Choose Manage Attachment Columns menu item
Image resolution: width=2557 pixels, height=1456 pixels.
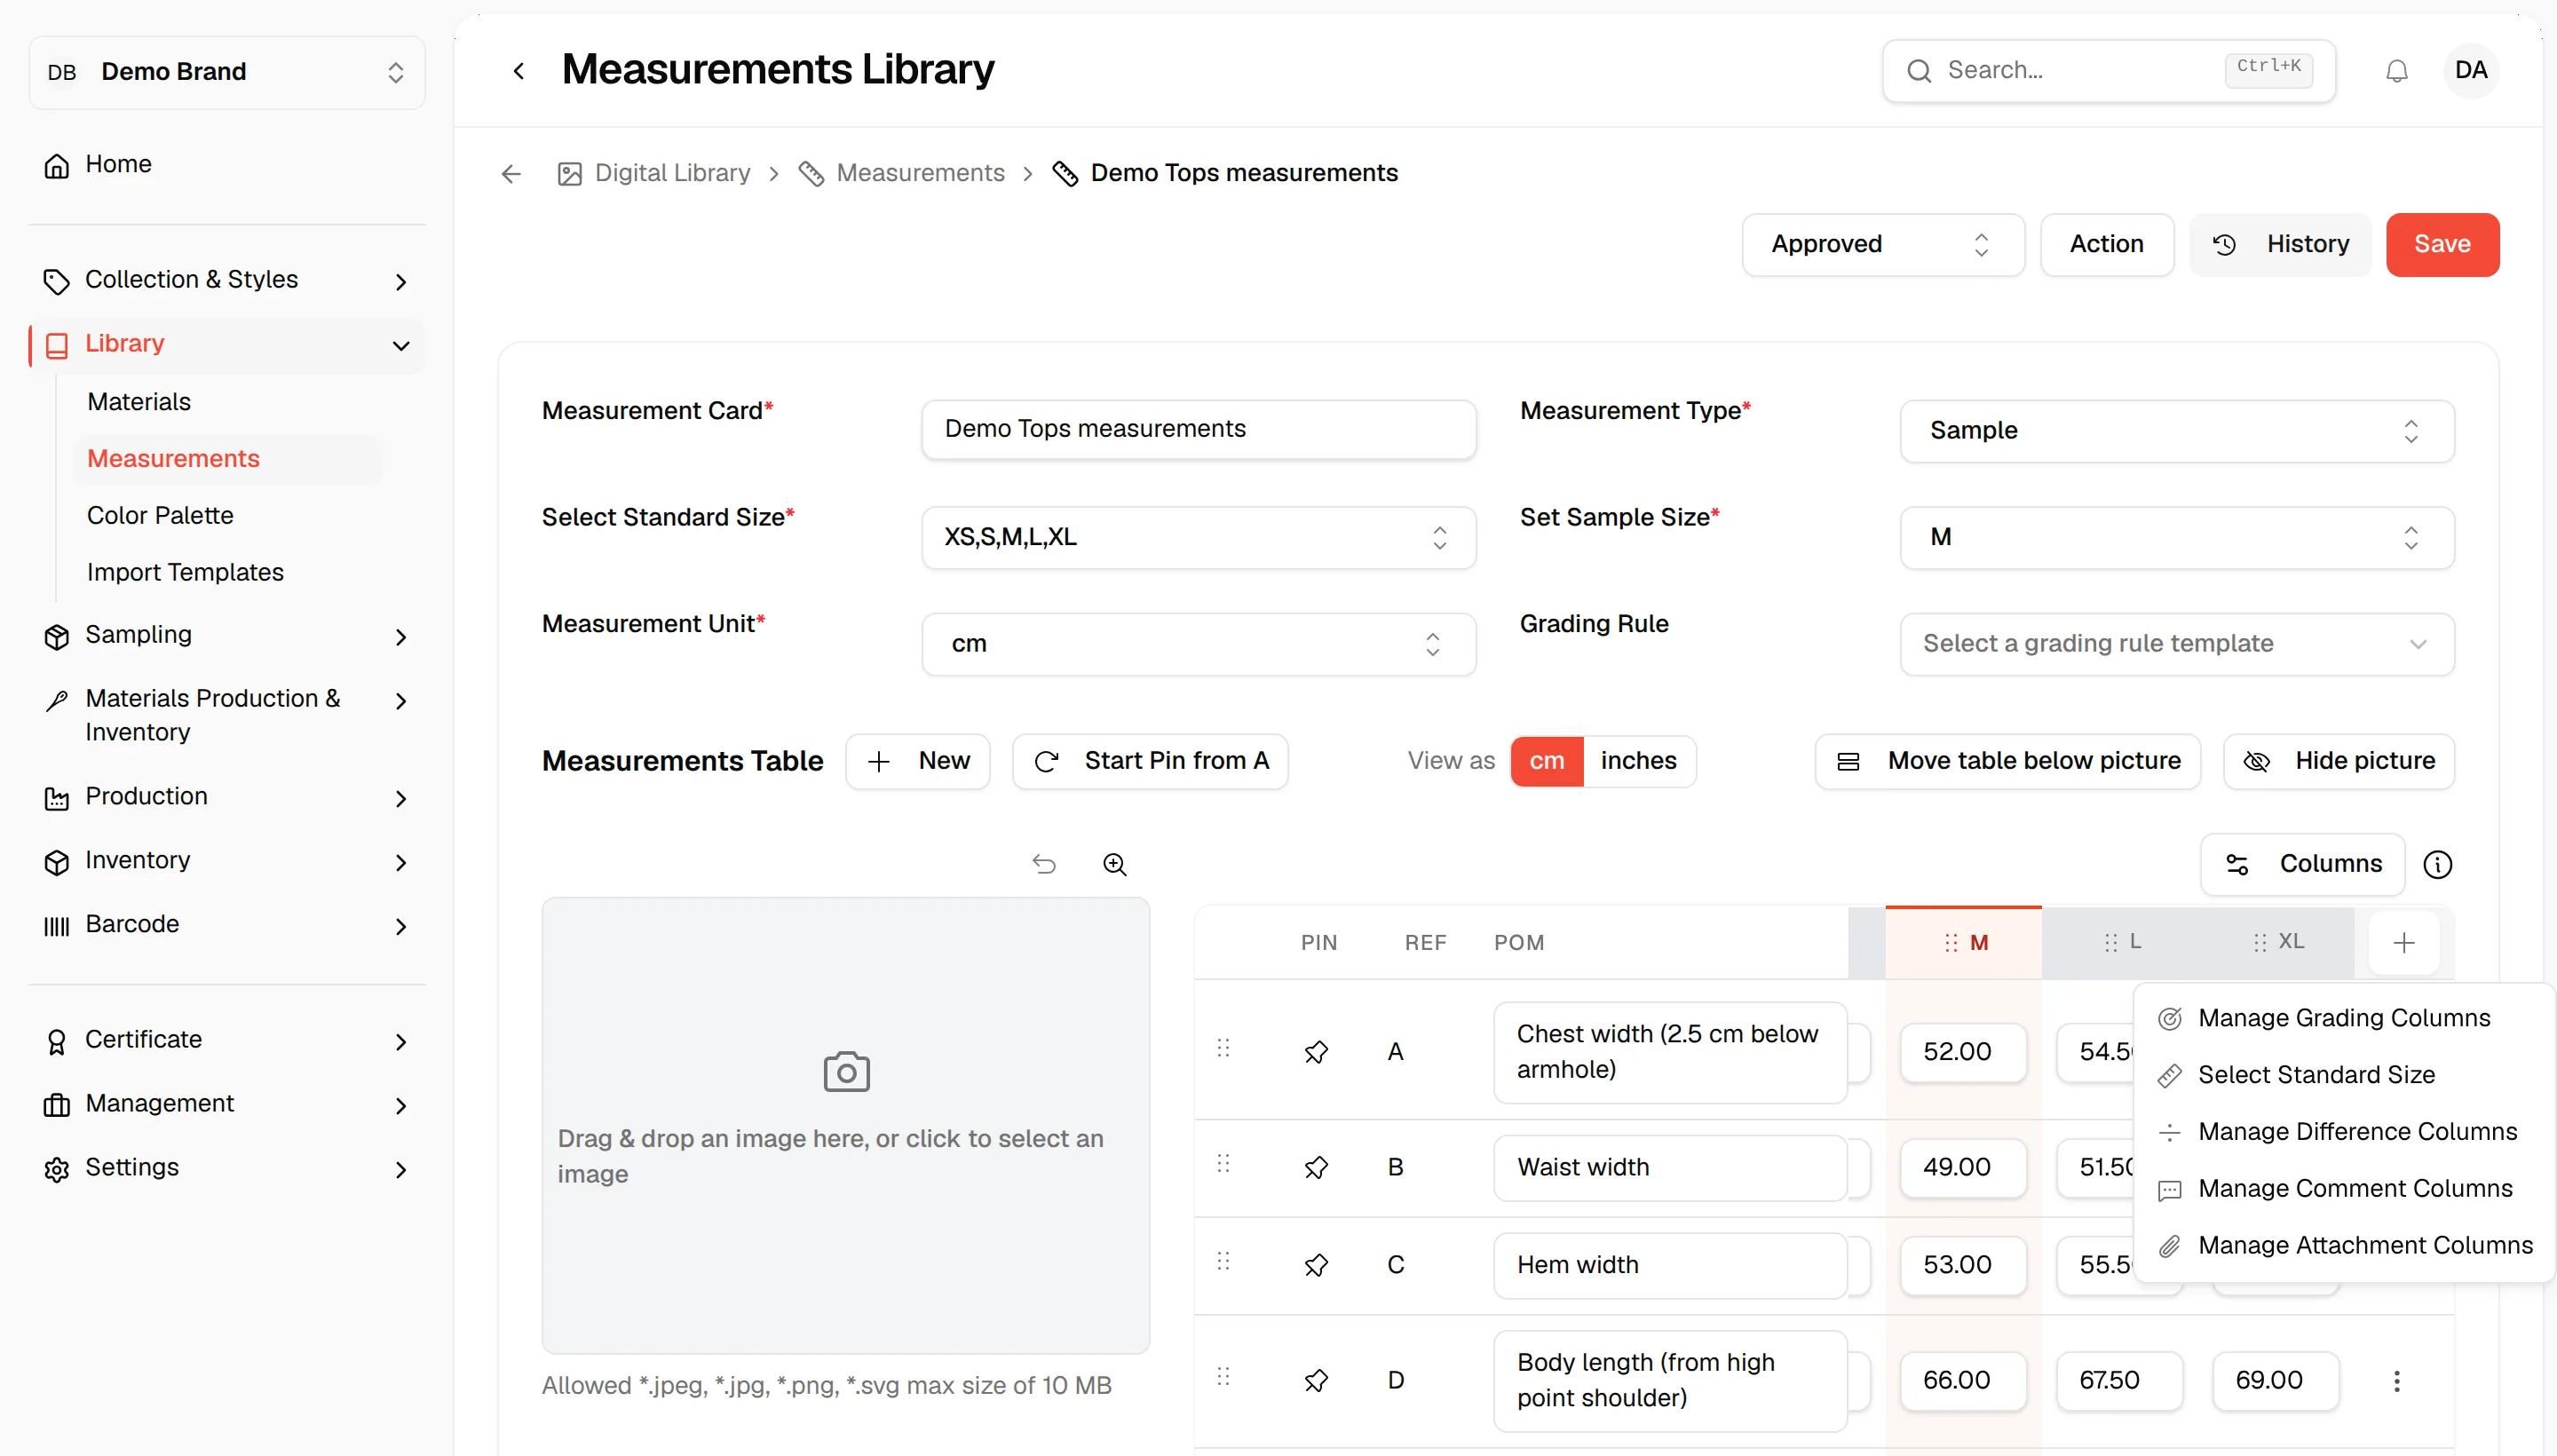(2343, 1246)
